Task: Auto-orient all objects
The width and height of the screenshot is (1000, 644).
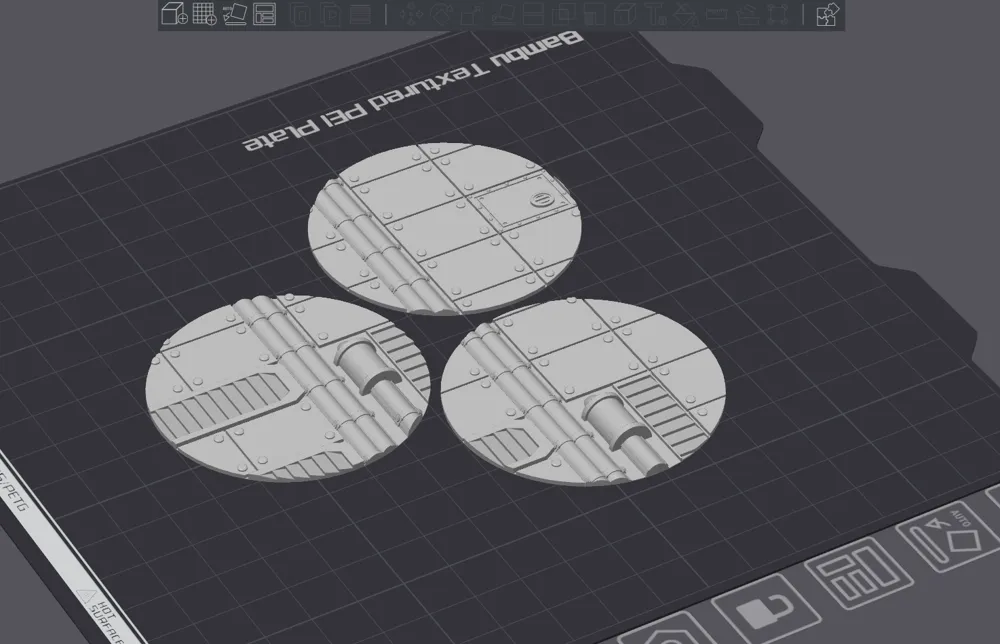Action: (236, 14)
